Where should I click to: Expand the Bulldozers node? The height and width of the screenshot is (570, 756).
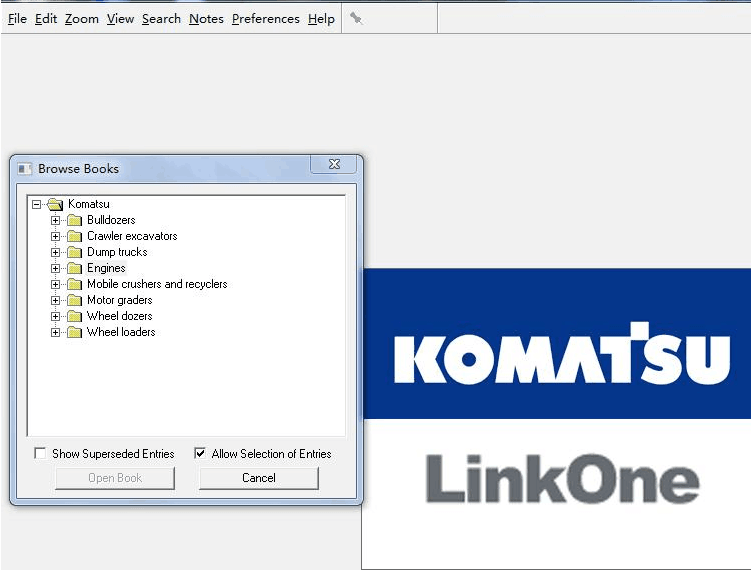coord(55,220)
